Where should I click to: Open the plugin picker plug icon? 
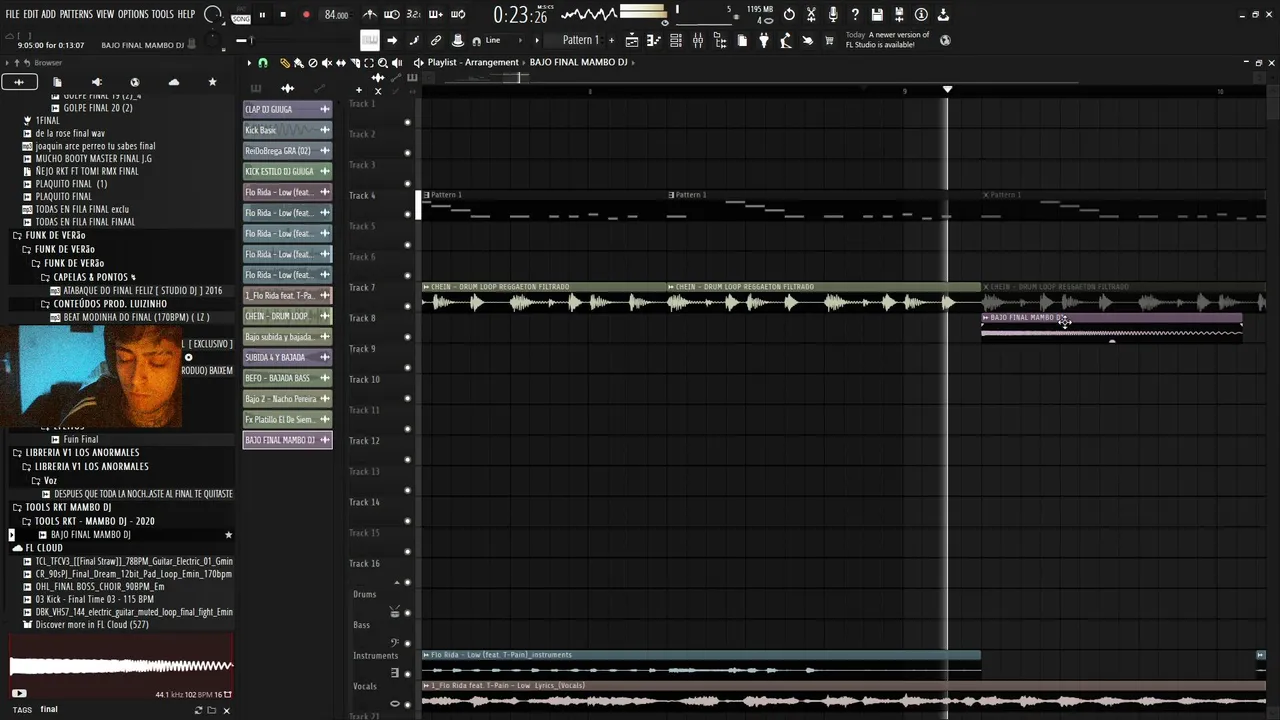[764, 41]
